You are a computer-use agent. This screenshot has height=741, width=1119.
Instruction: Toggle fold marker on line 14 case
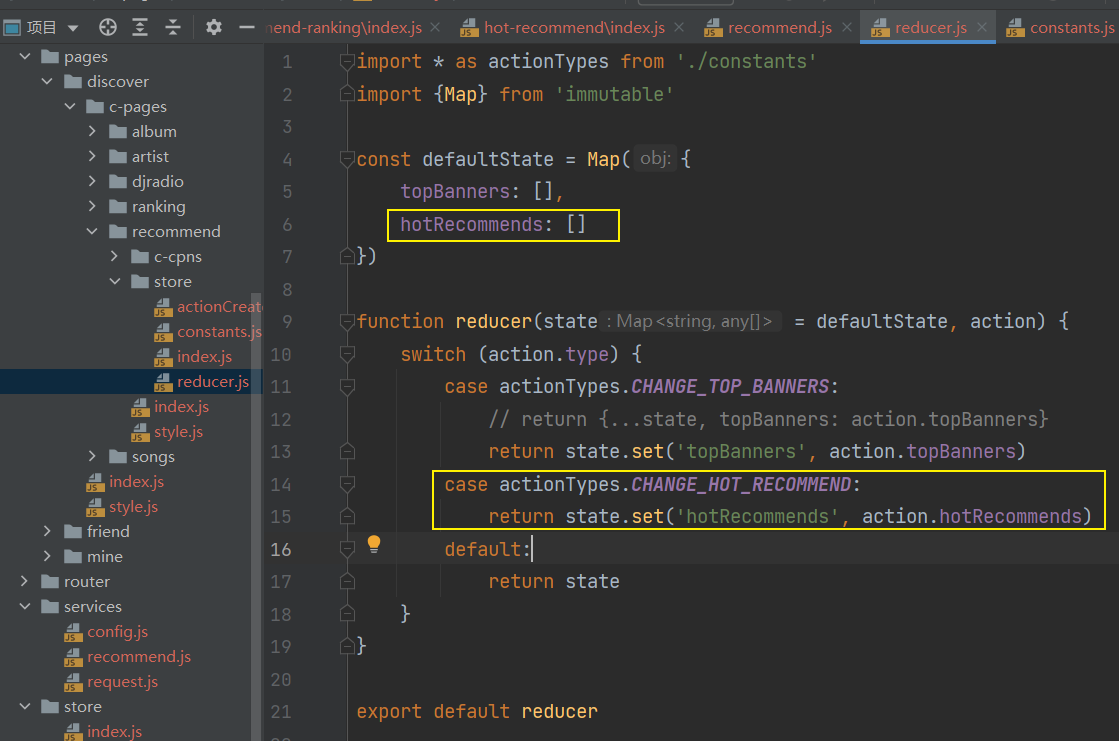347,484
